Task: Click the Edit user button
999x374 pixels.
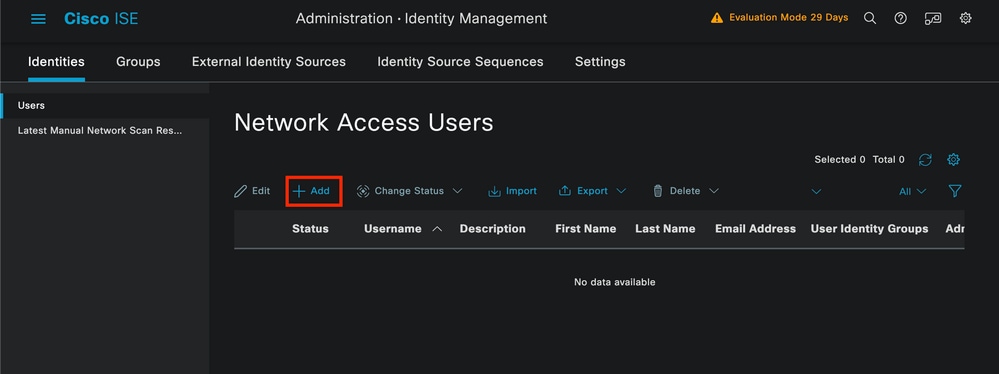Action: click(252, 191)
